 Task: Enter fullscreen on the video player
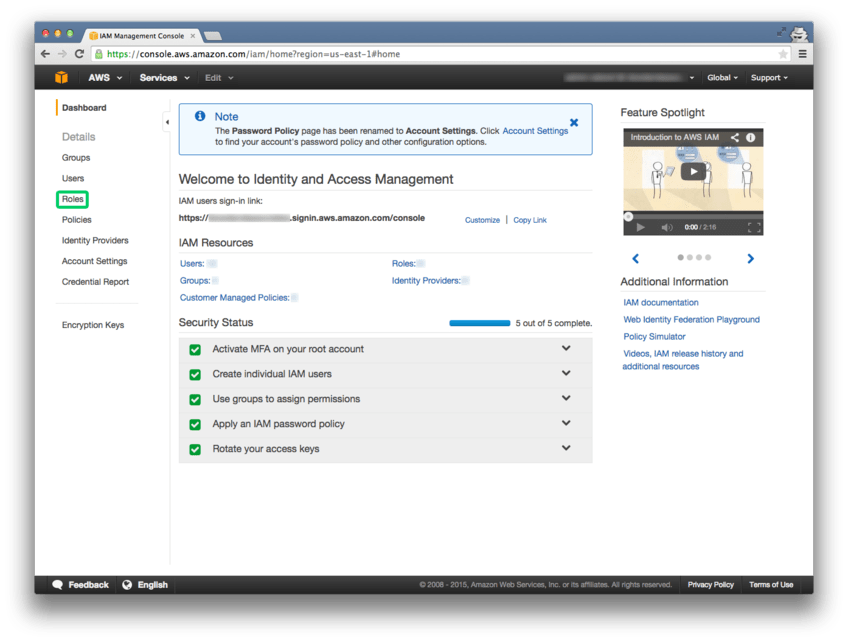(754, 227)
